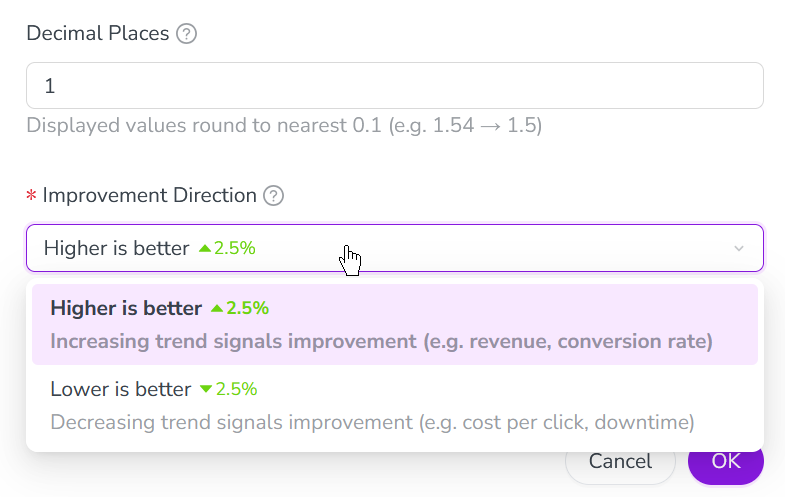Click the help icon beside Improvement Direction
785x497 pixels.
coord(273,196)
